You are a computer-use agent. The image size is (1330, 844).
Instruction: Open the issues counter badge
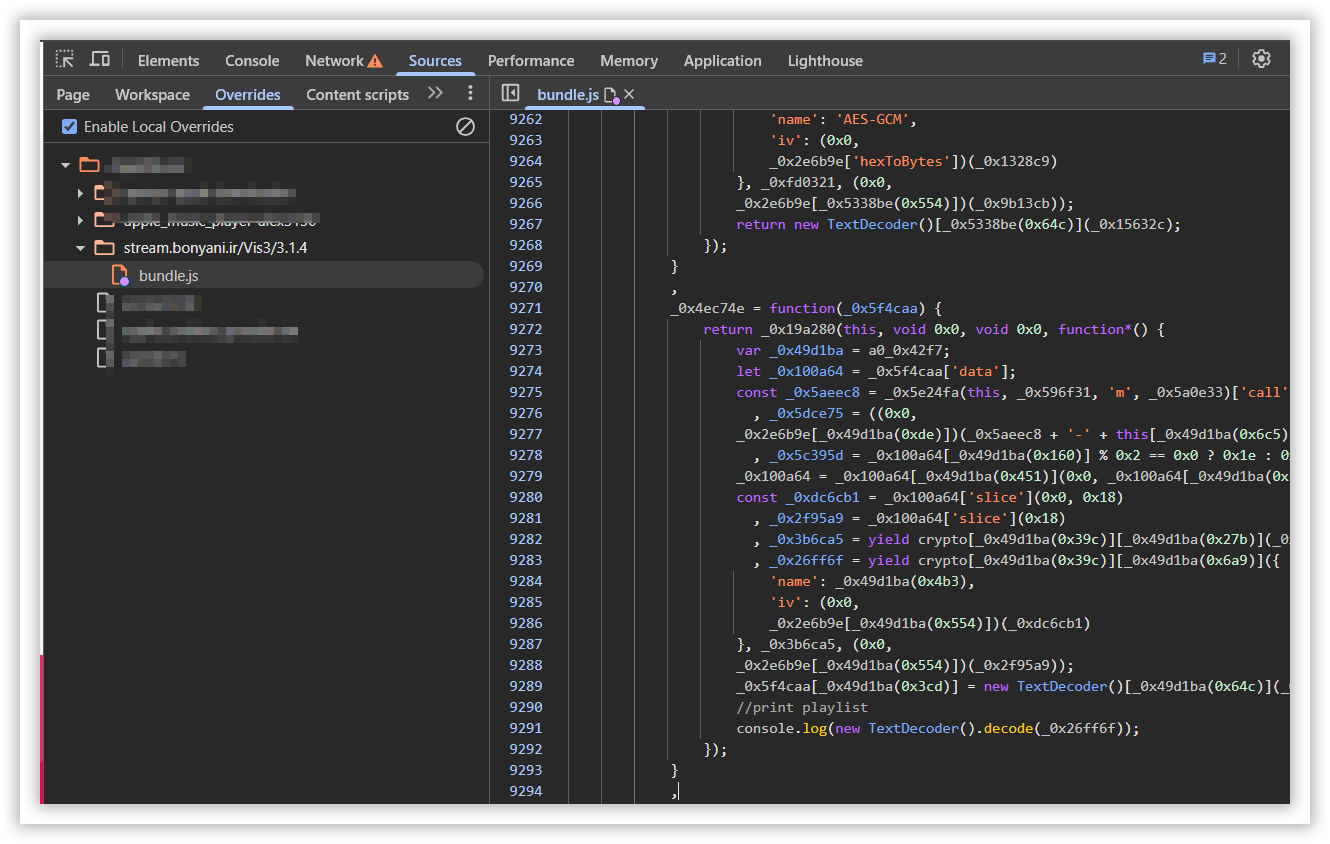coord(1214,59)
